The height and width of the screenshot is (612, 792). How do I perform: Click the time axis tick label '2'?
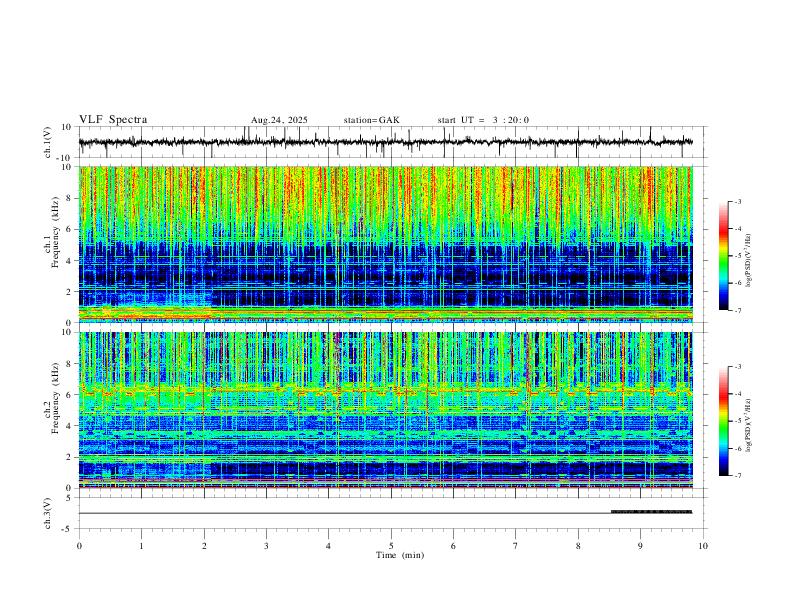(204, 546)
